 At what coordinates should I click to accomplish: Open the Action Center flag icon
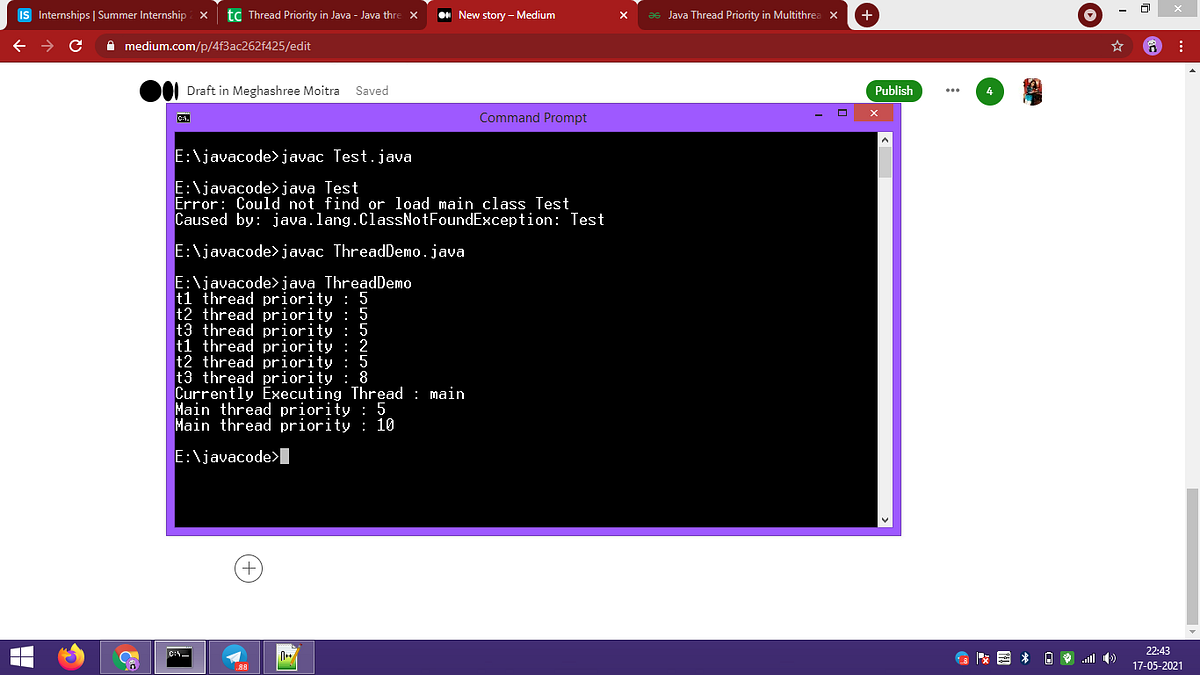[x=983, y=658]
